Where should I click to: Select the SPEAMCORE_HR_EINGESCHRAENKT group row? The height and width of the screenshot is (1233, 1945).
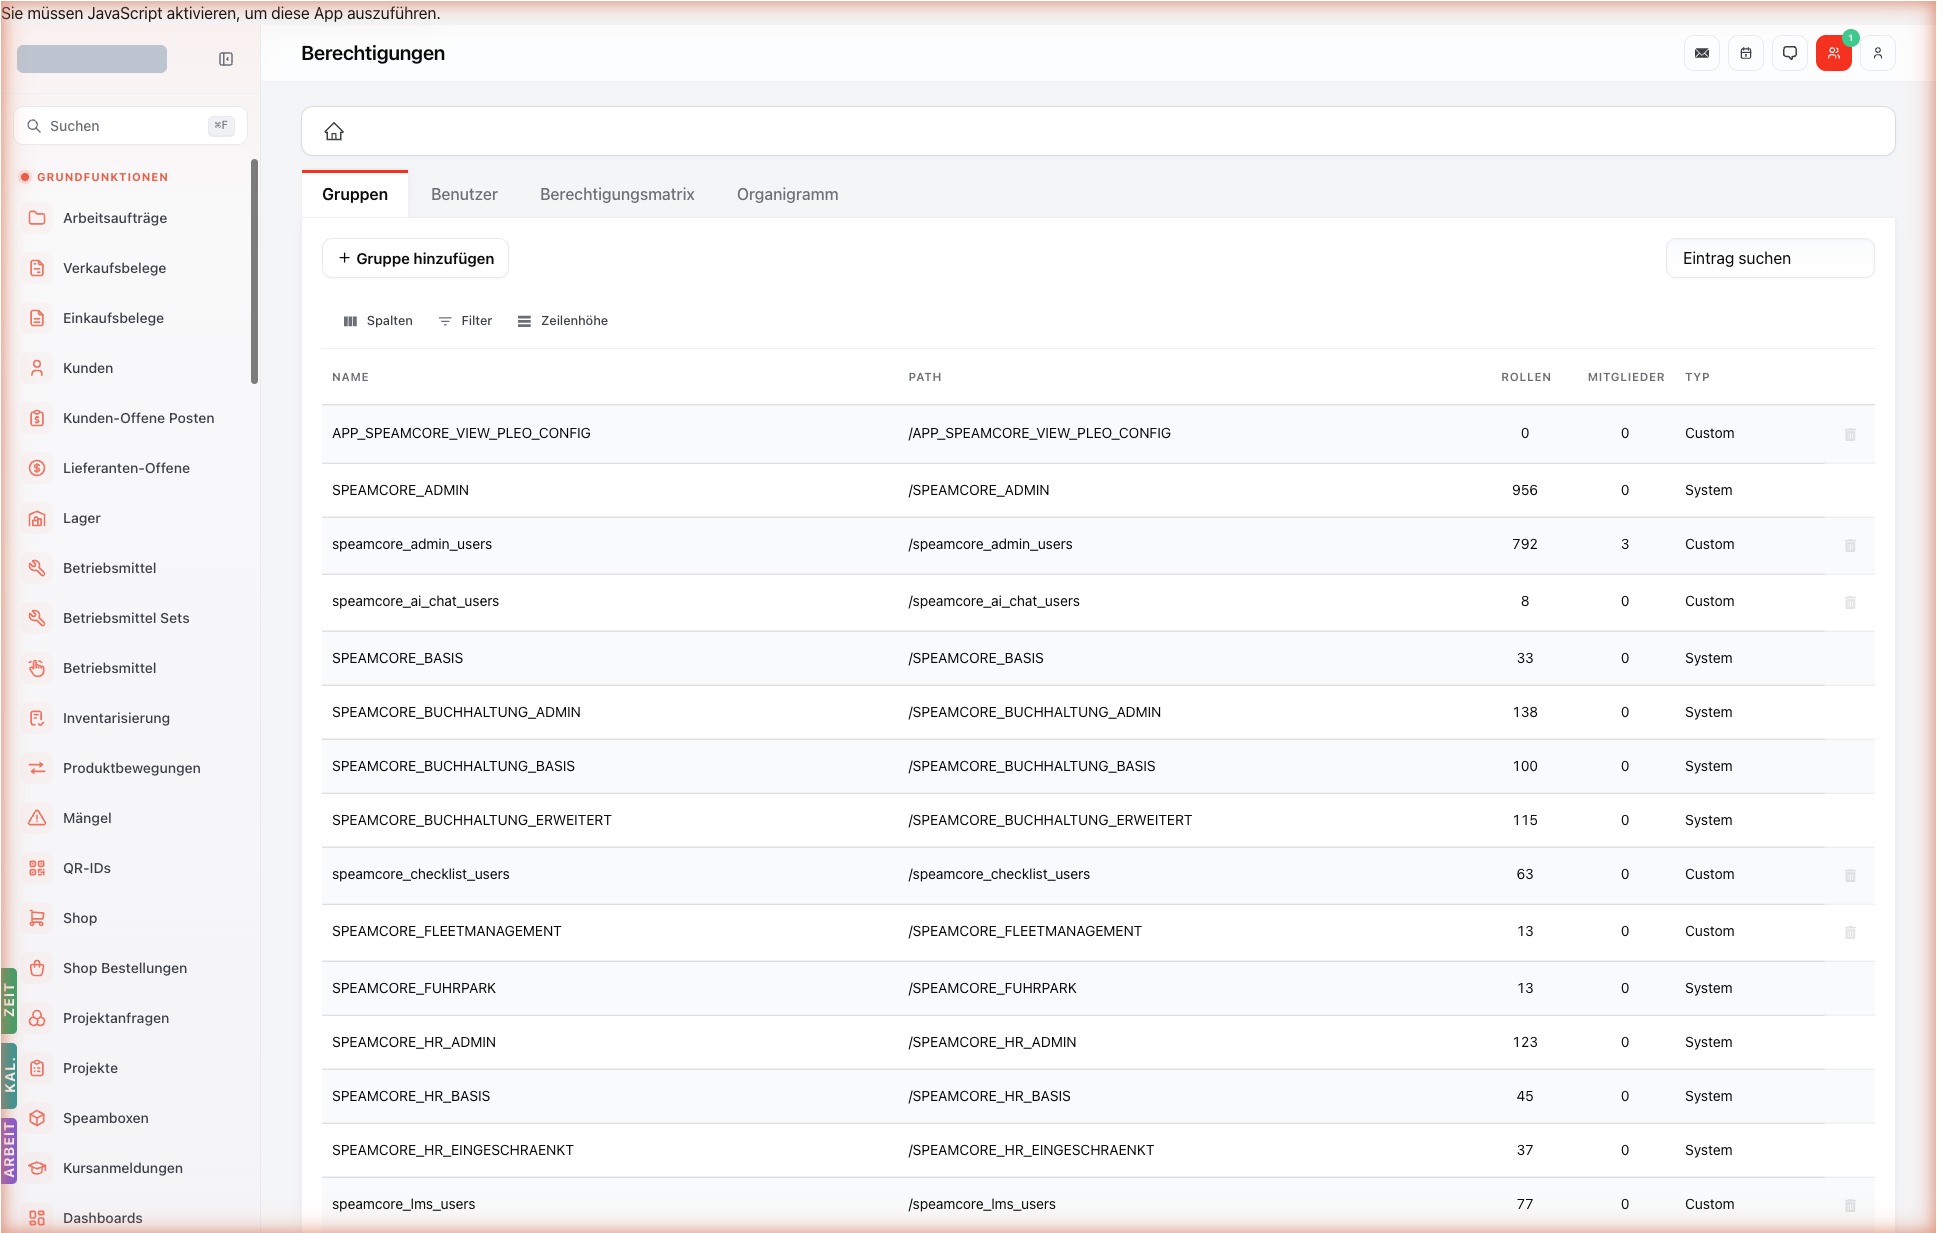[x=1098, y=1150]
